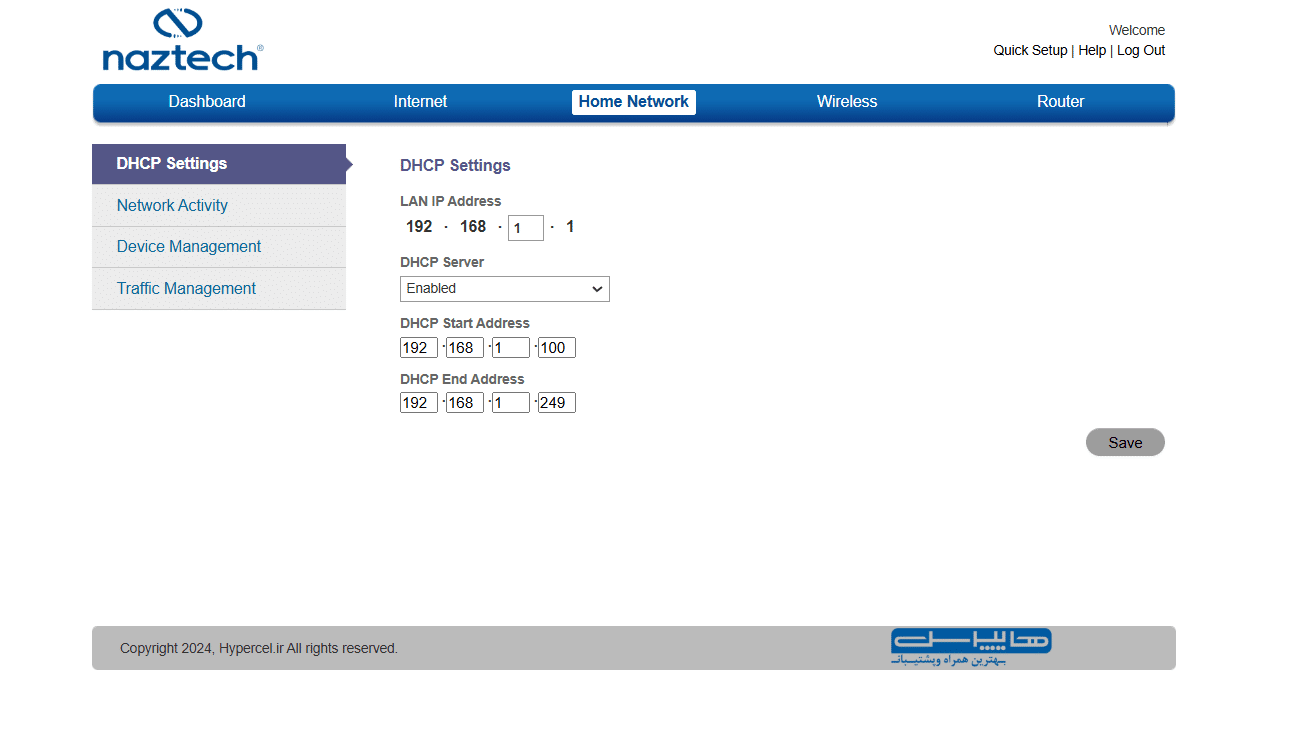Open the Dashboard tab
This screenshot has width=1296, height=738.
tap(207, 102)
